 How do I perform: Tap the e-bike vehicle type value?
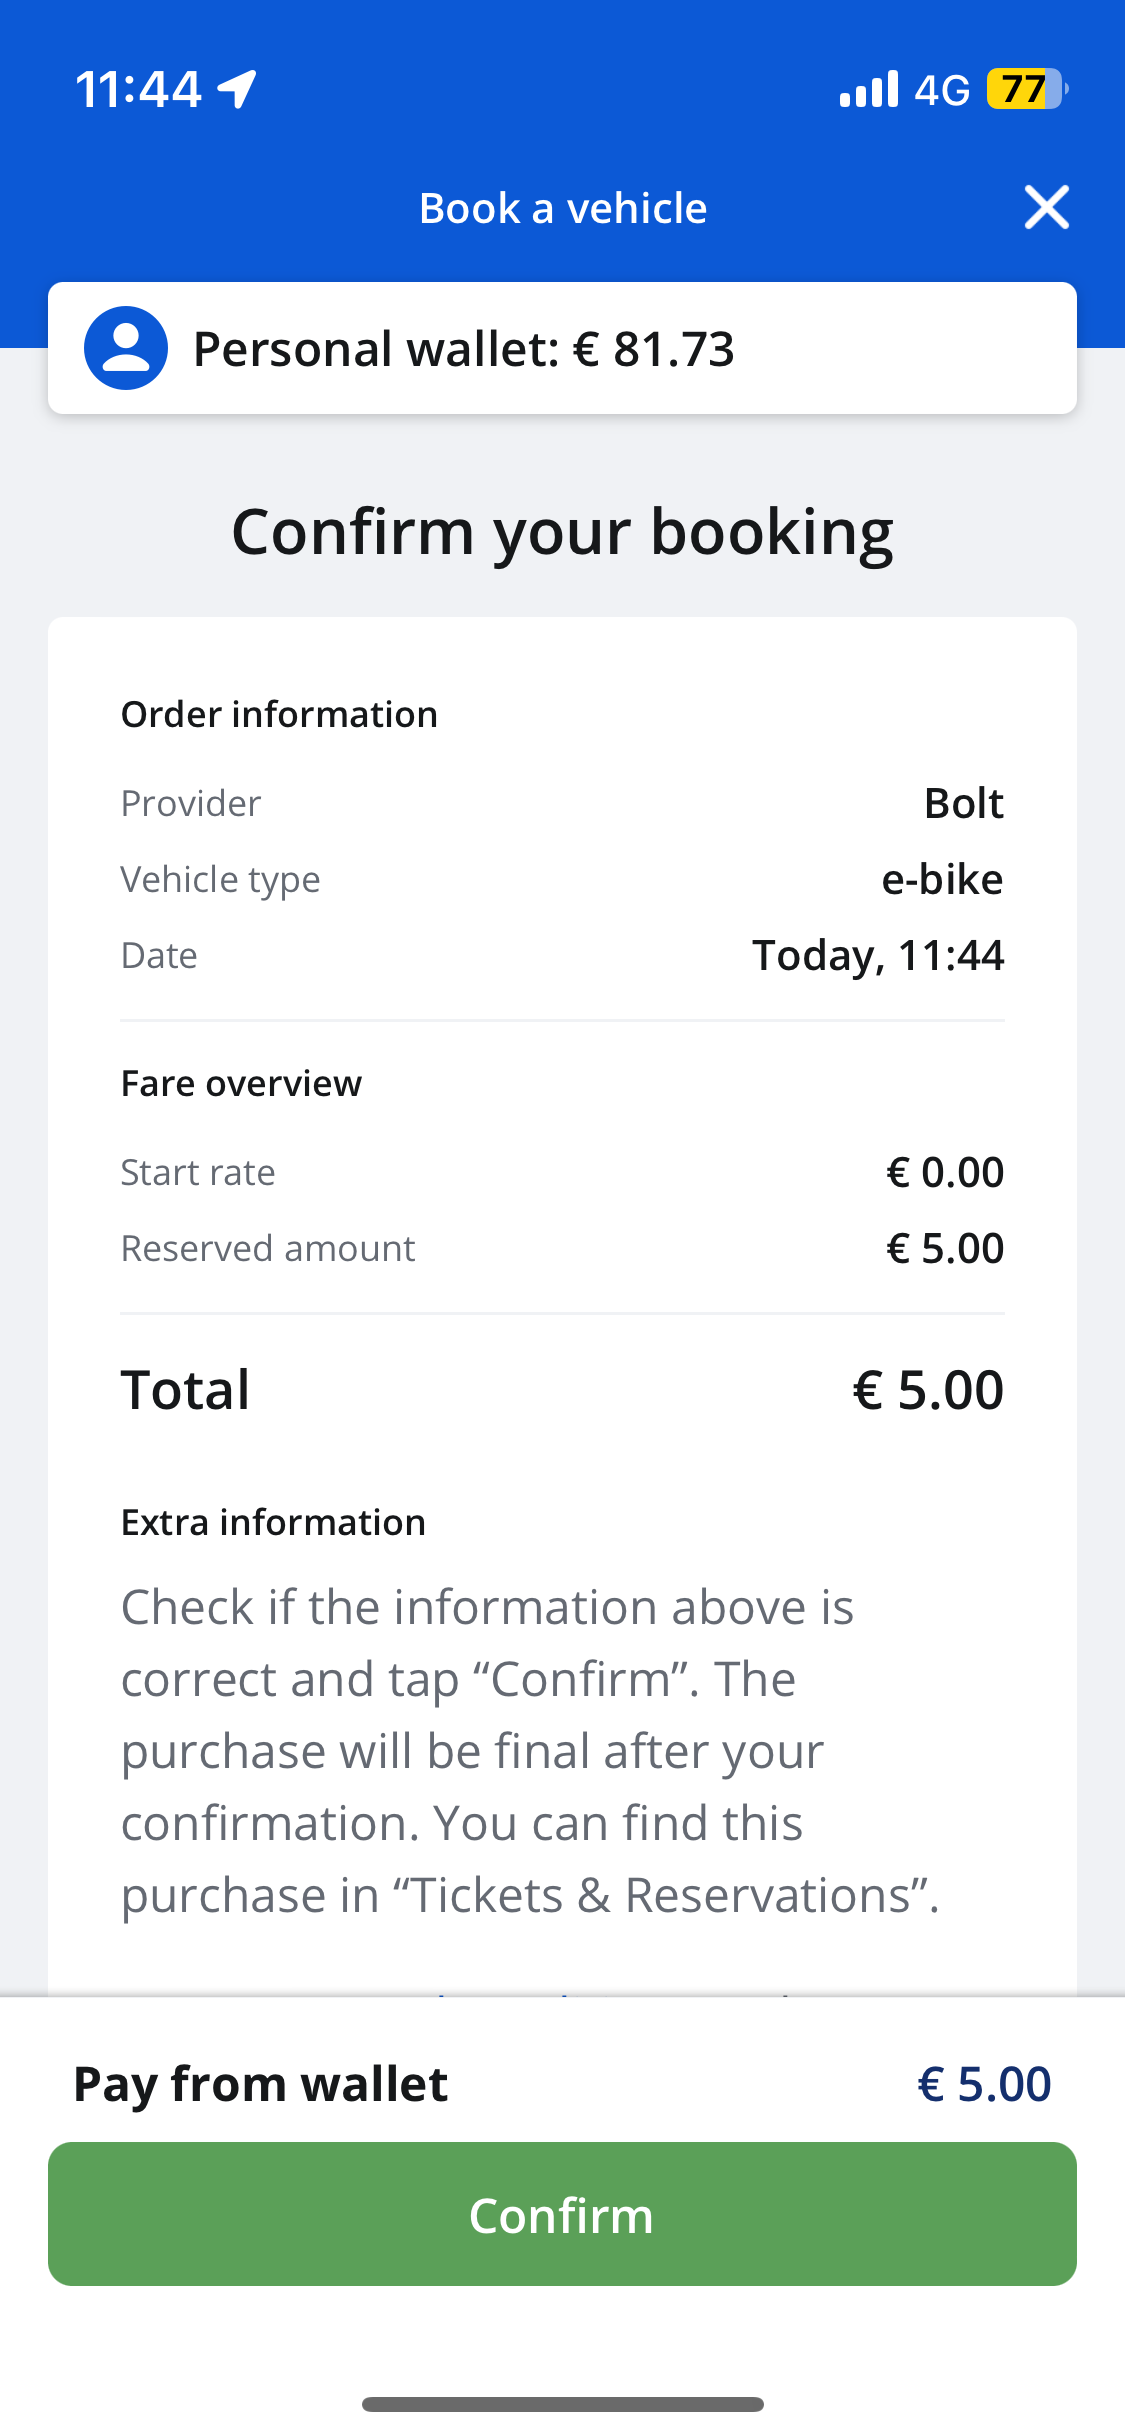tap(942, 879)
